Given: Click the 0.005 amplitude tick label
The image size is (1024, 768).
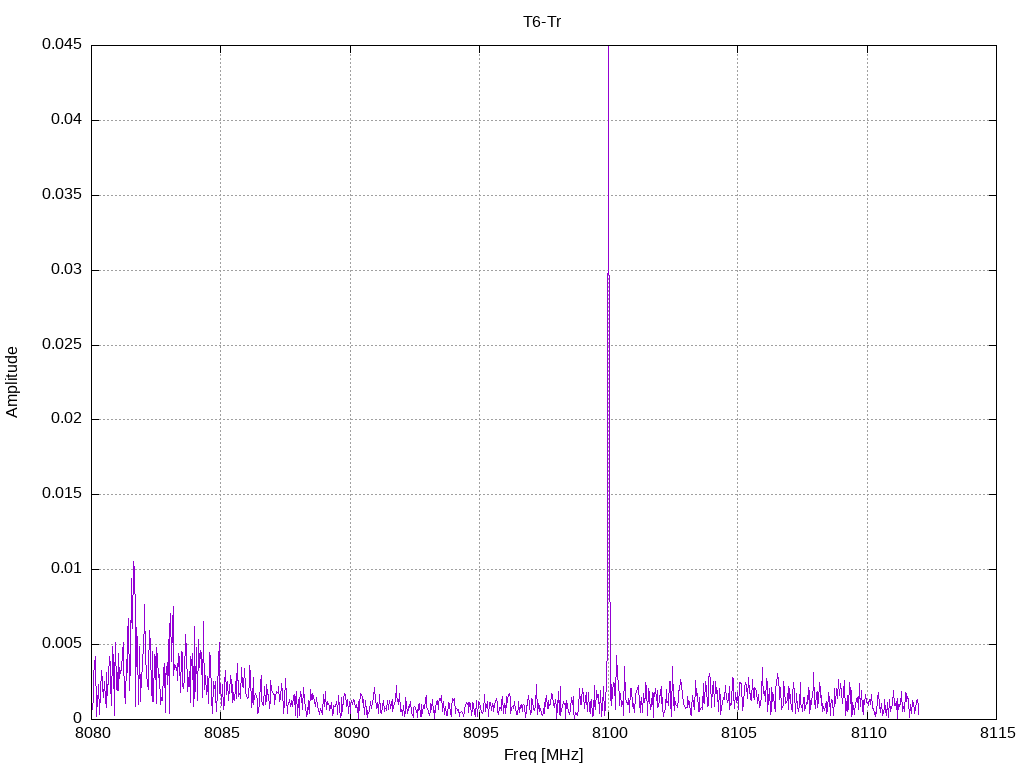Looking at the screenshot, I should 61,644.
